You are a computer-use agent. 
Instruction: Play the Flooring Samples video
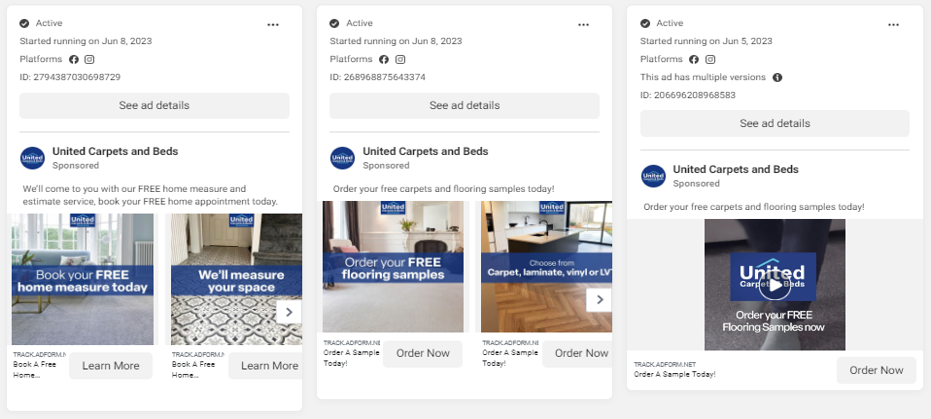coord(775,285)
